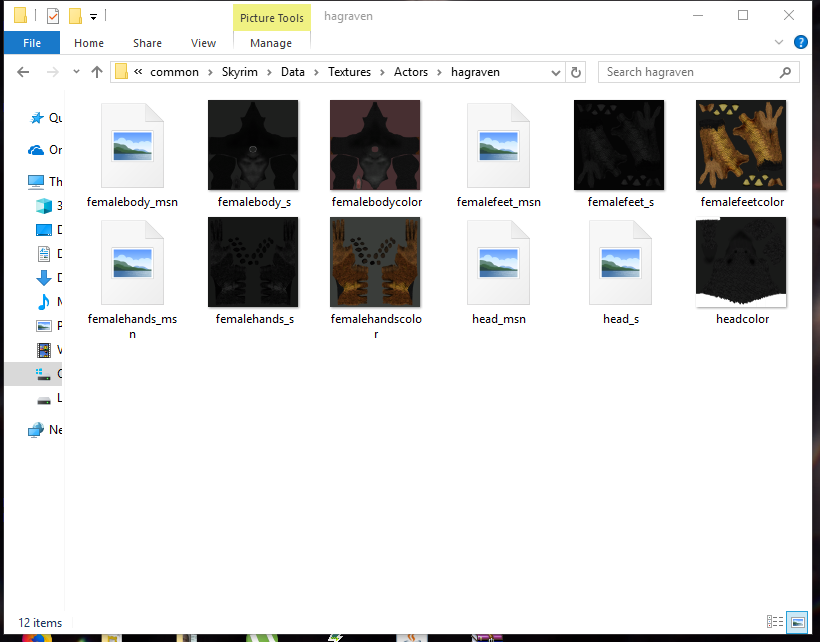Open the 3D Objects folder in sidebar
This screenshot has height=642, width=820.
pos(49,205)
